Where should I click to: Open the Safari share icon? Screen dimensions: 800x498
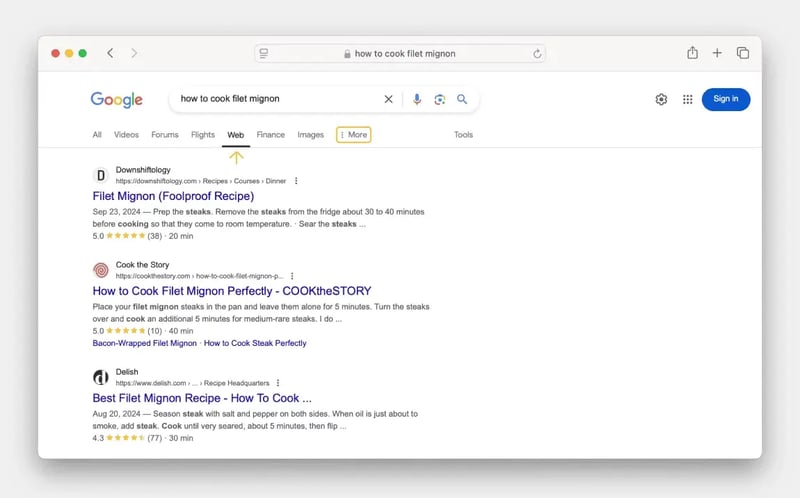click(692, 53)
